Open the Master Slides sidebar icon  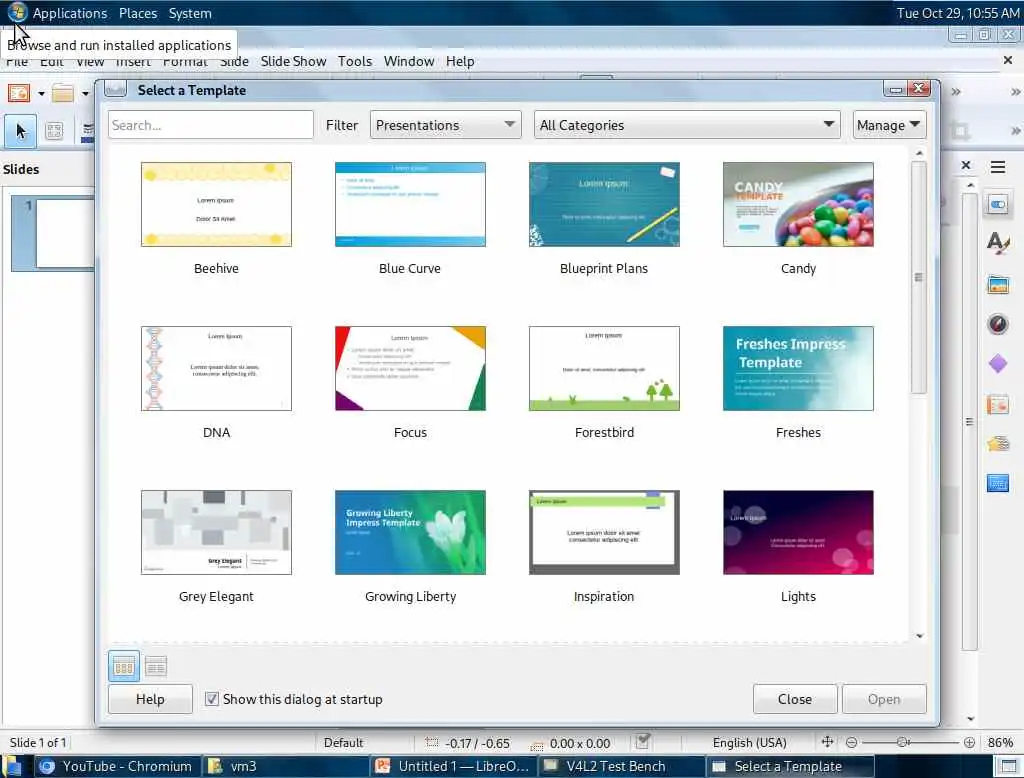(998, 483)
